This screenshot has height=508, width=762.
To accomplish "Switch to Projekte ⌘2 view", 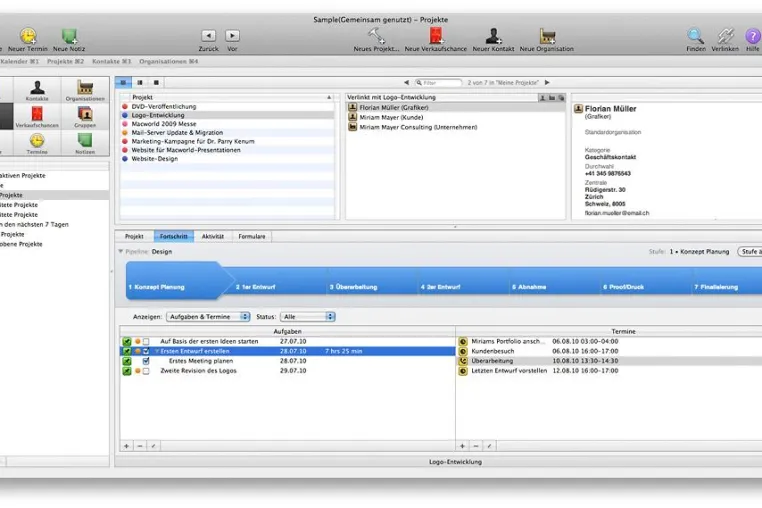I will [x=66, y=61].
